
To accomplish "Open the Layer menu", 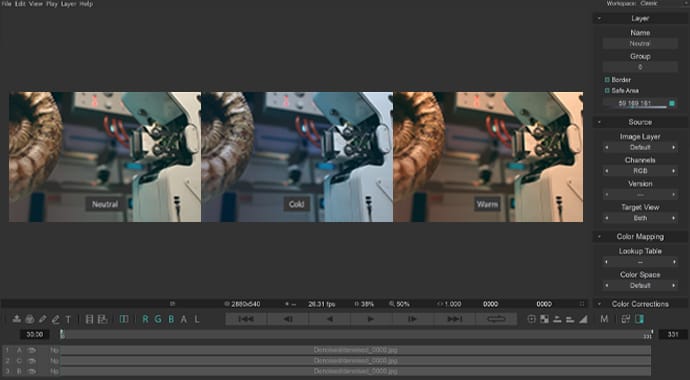I will click(68, 4).
